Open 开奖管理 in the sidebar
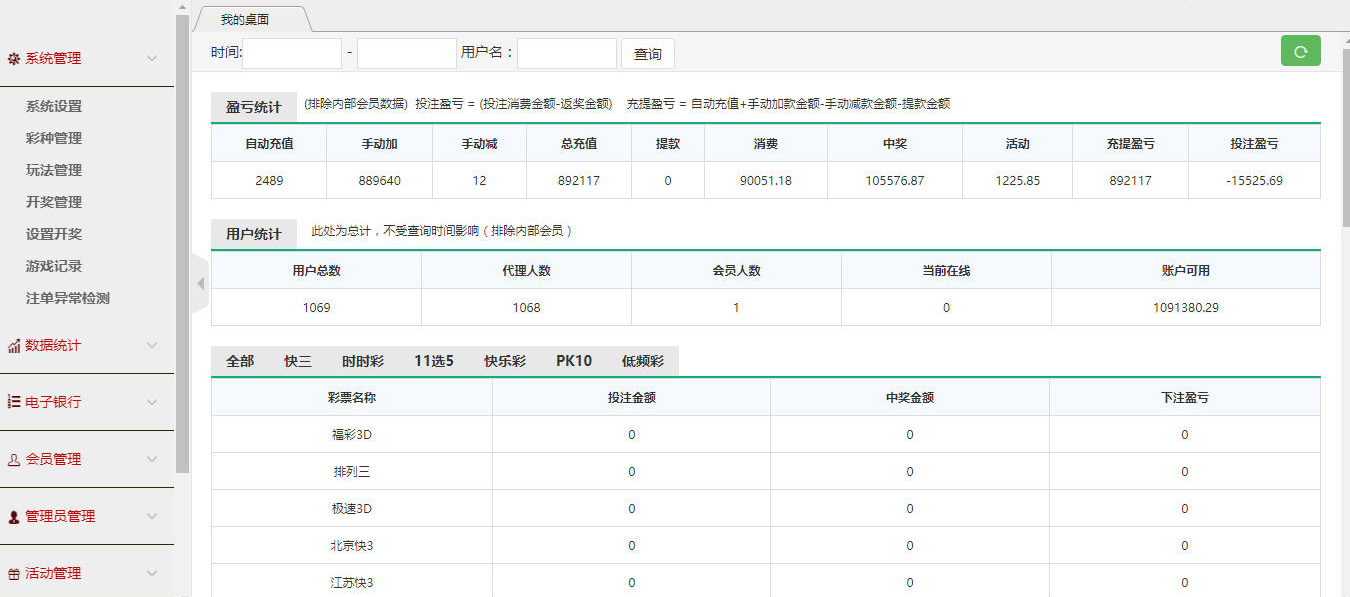 tap(54, 202)
